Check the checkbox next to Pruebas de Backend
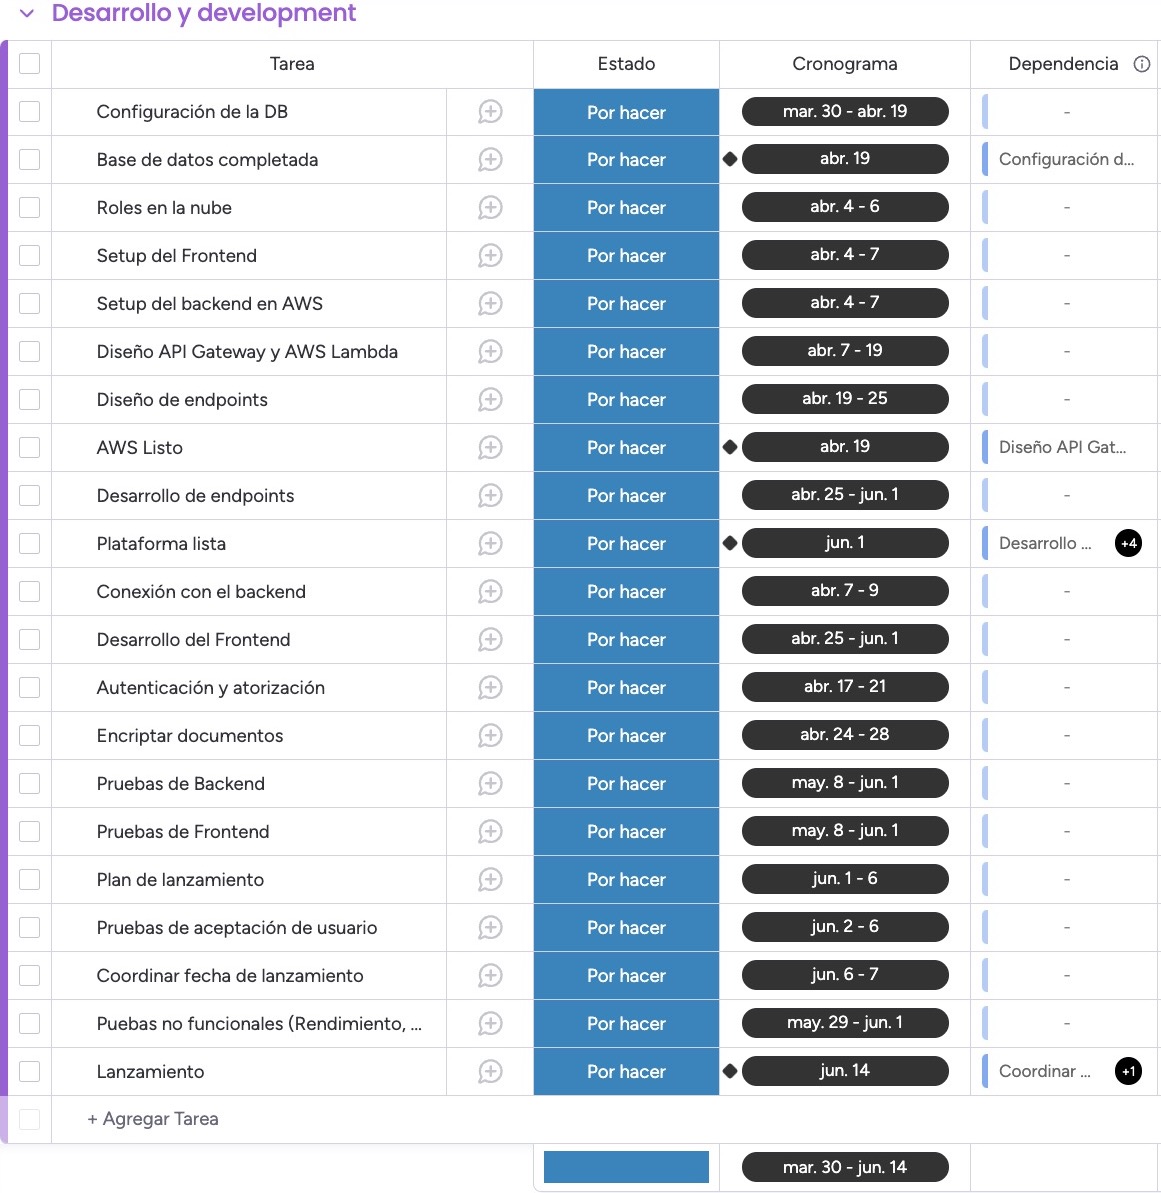 coord(29,783)
